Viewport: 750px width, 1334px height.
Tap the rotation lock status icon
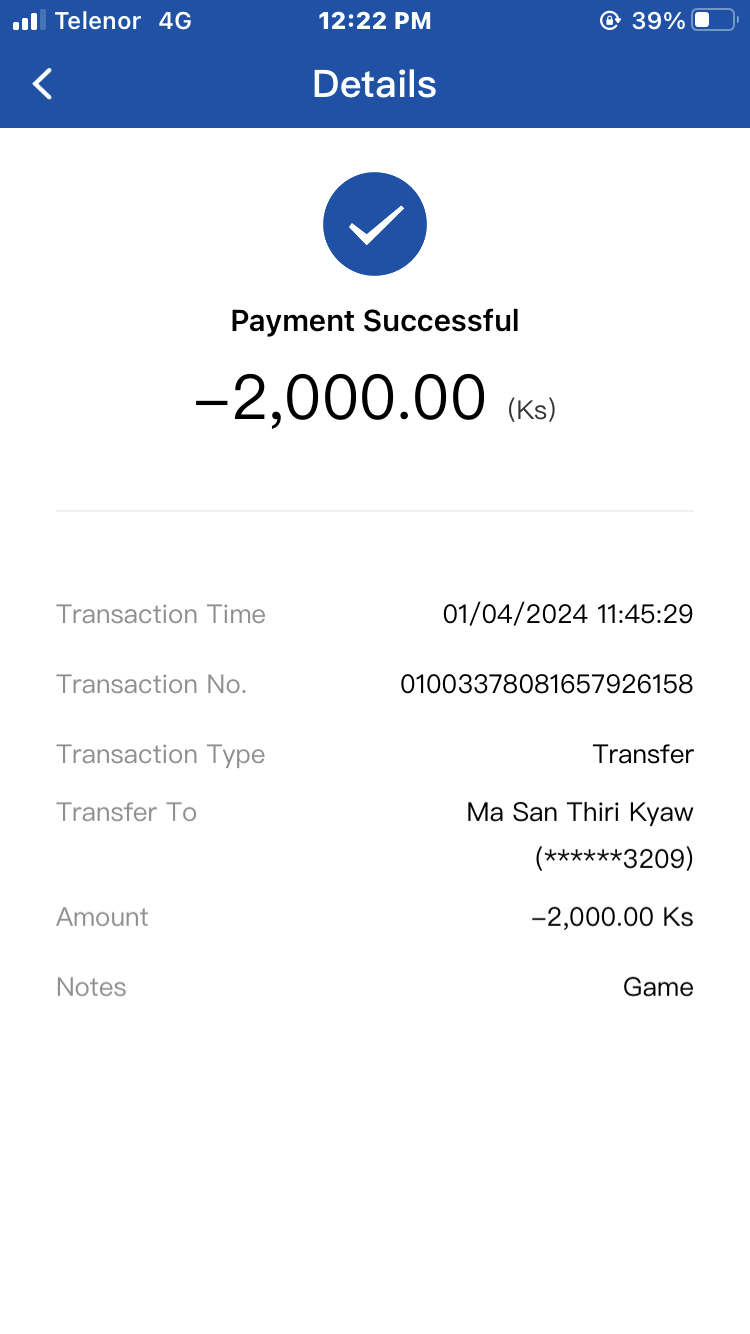pyautogui.click(x=609, y=20)
